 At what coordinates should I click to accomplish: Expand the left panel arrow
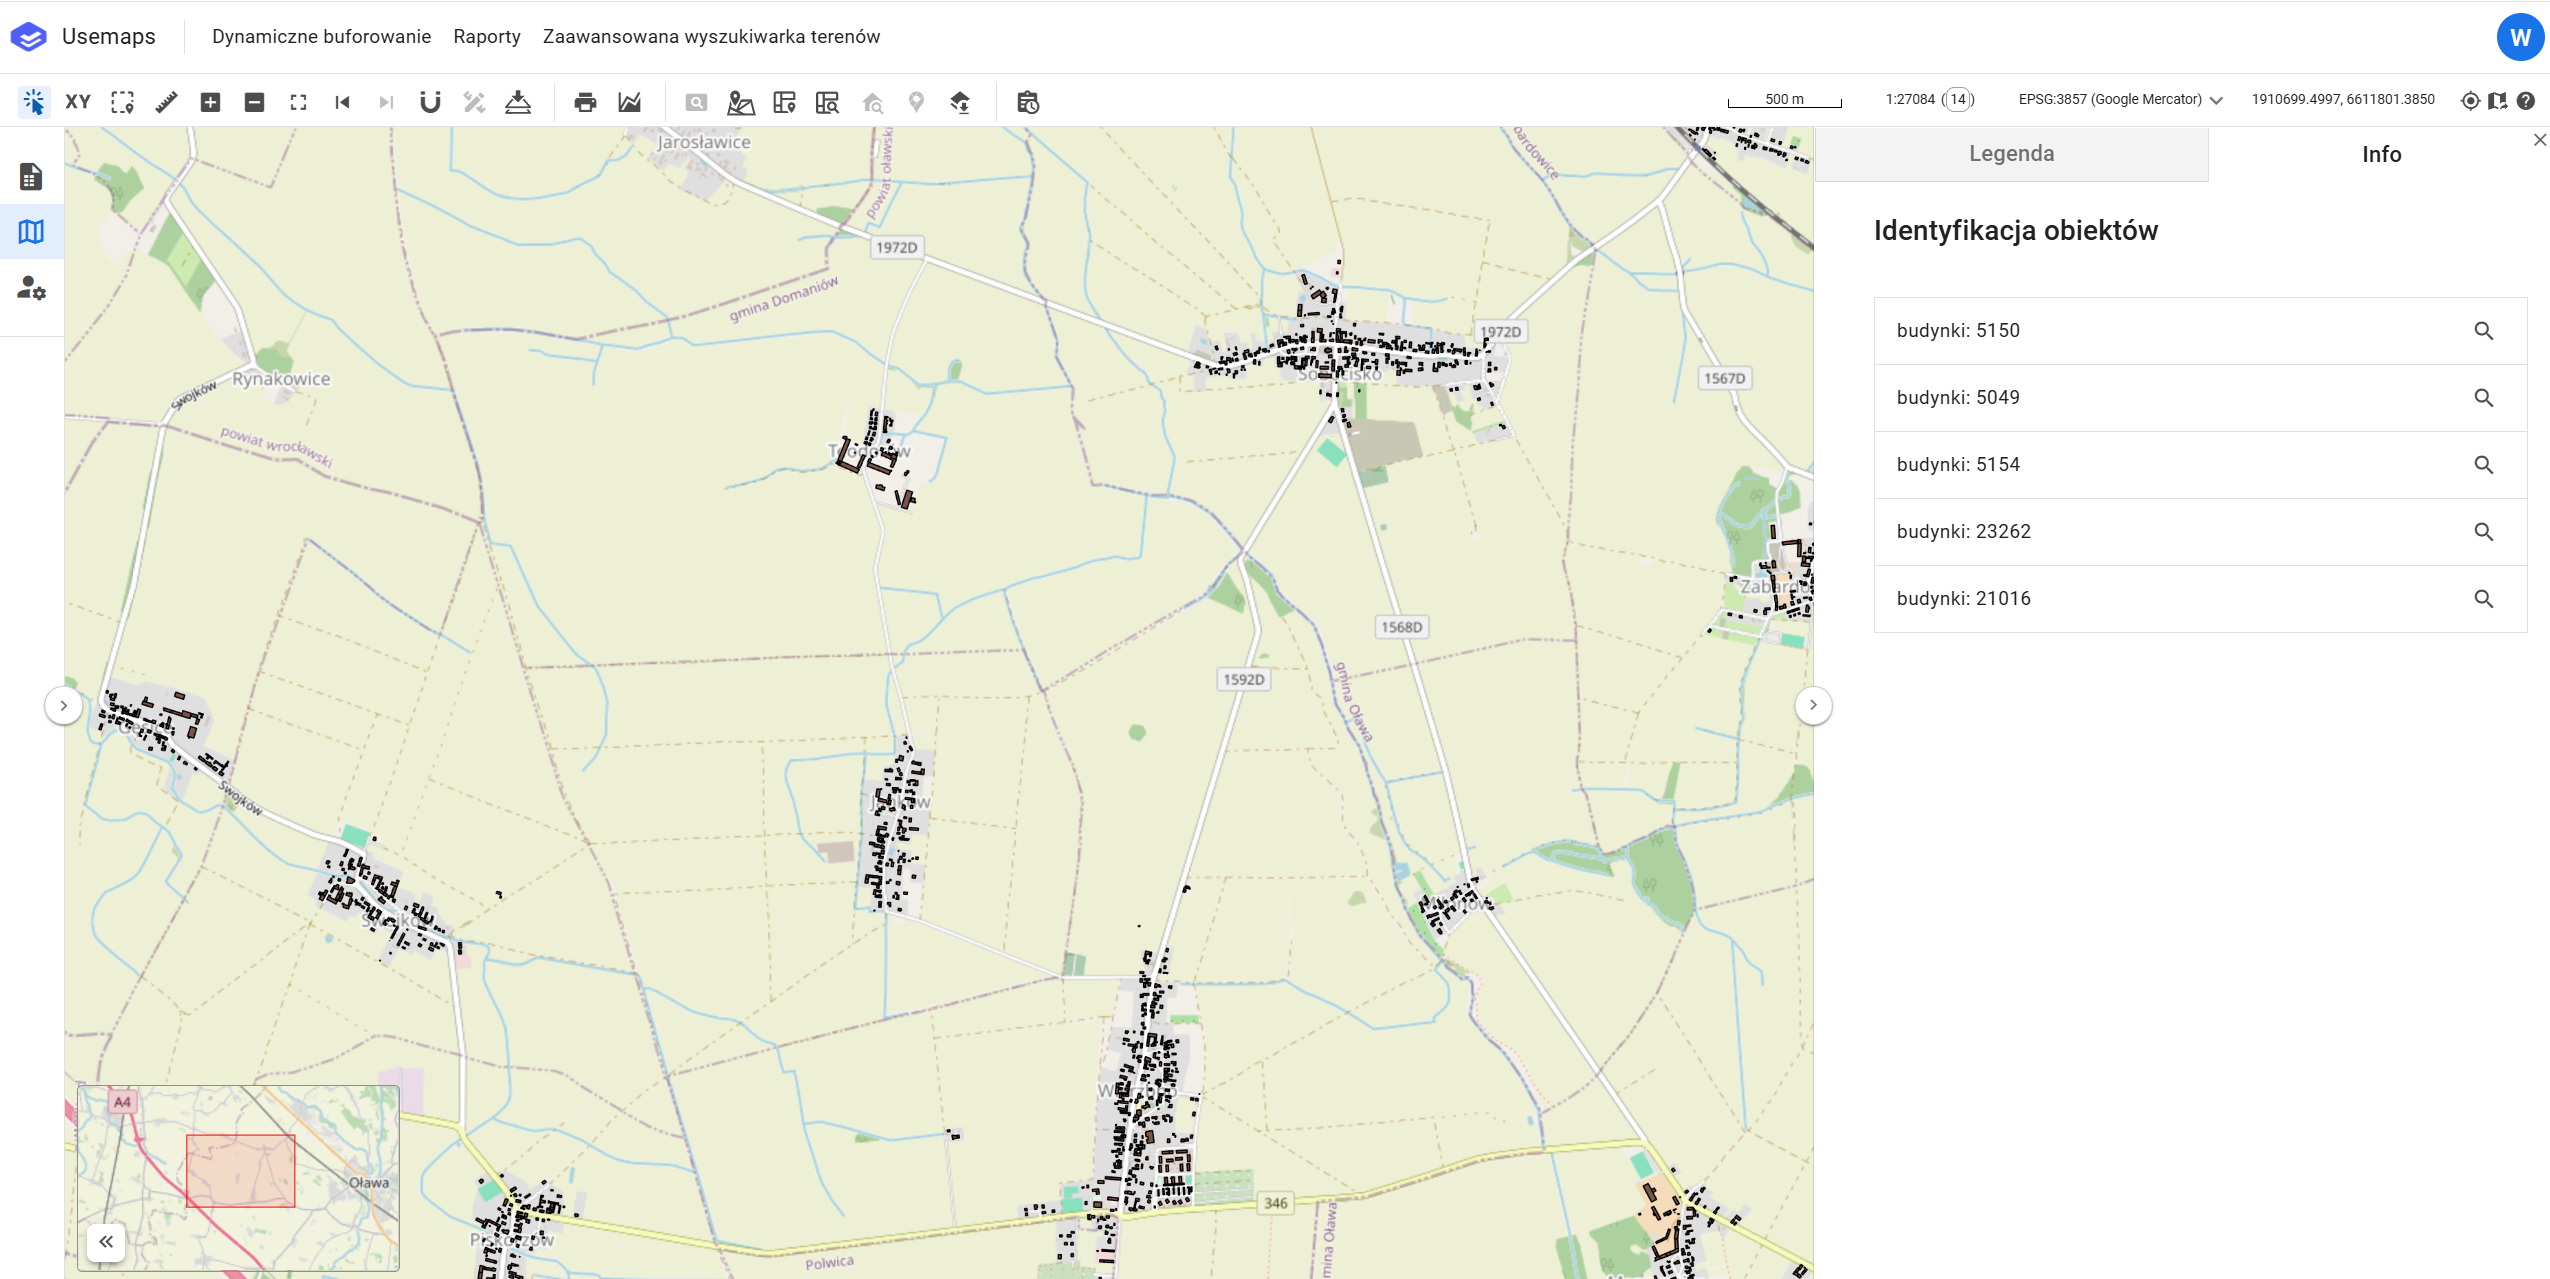pyautogui.click(x=63, y=705)
